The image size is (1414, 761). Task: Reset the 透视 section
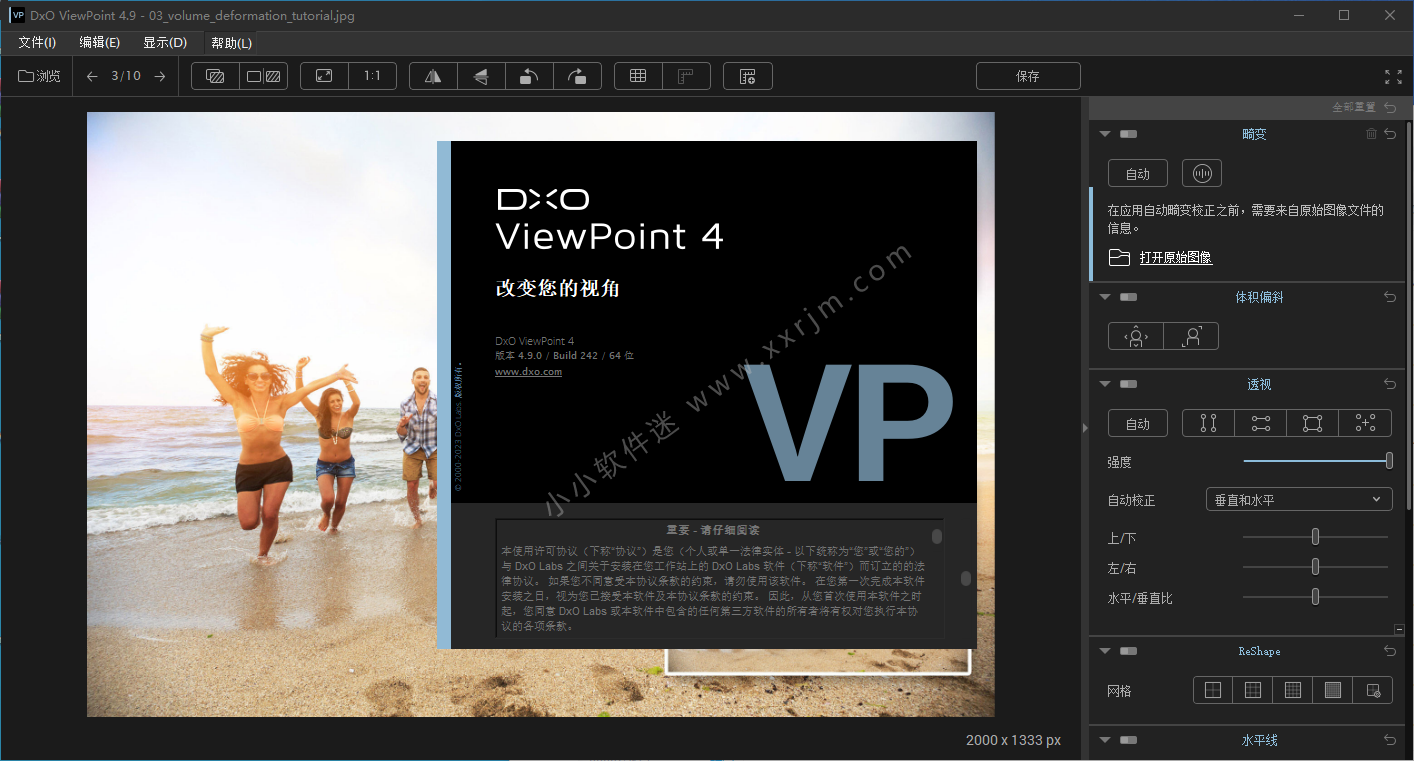[1390, 384]
